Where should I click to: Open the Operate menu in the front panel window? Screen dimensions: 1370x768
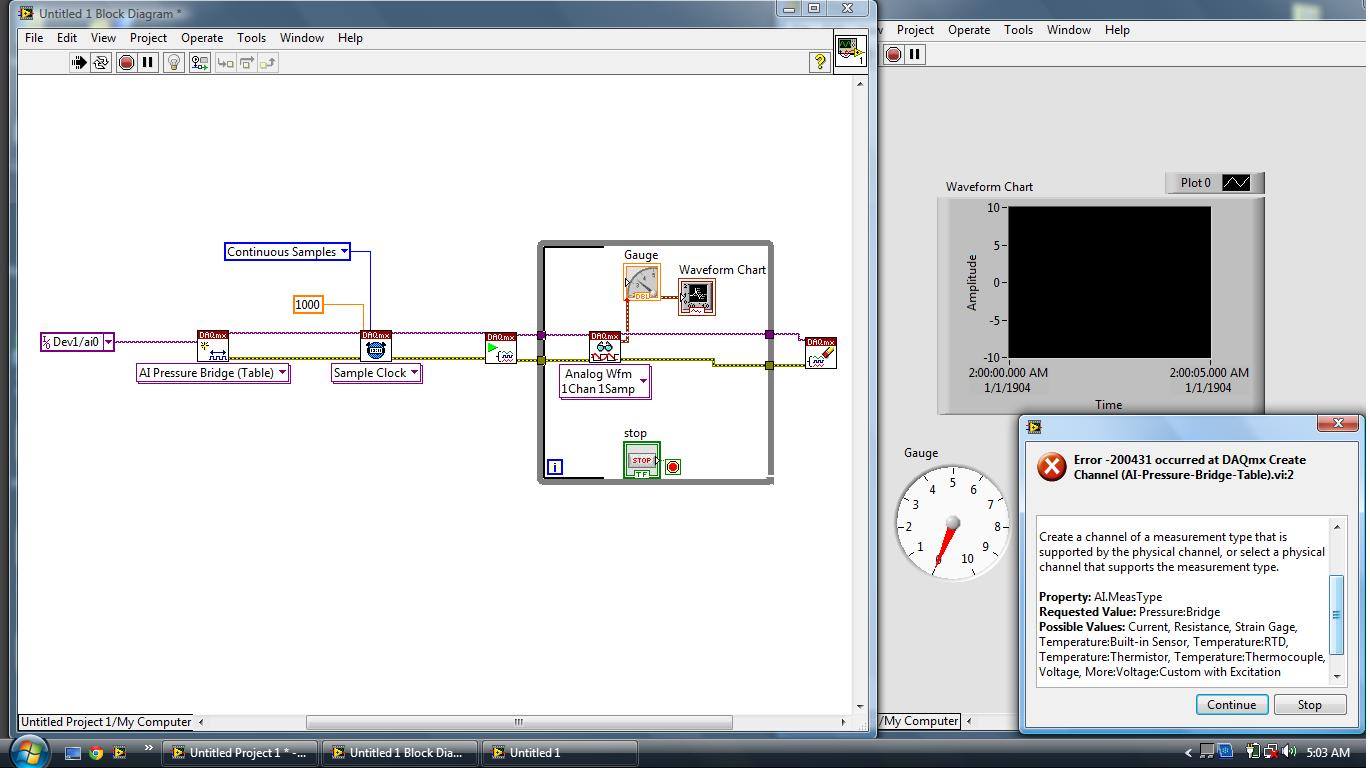969,30
